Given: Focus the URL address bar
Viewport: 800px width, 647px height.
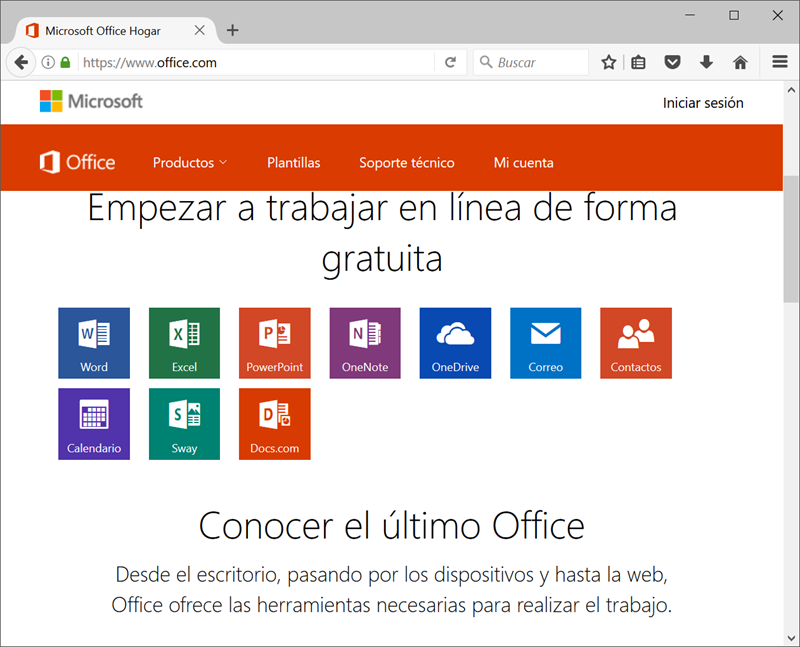Looking at the screenshot, I should coord(257,62).
